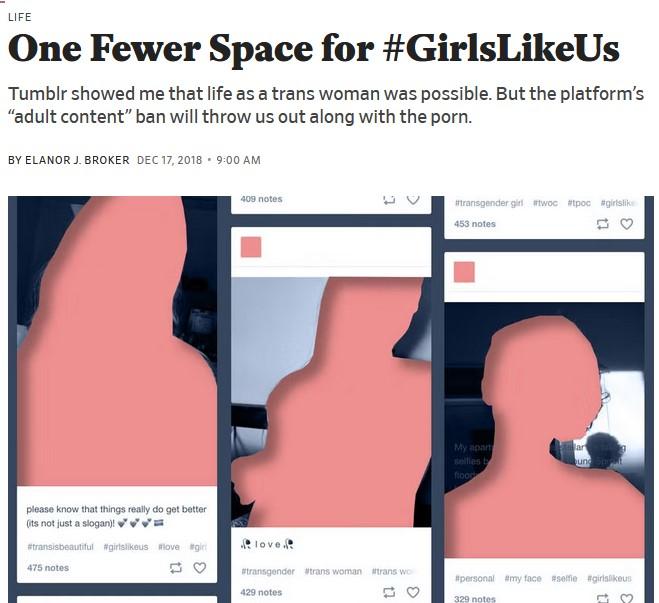
Task: Open the #trans woman tag
Action: coord(333,571)
